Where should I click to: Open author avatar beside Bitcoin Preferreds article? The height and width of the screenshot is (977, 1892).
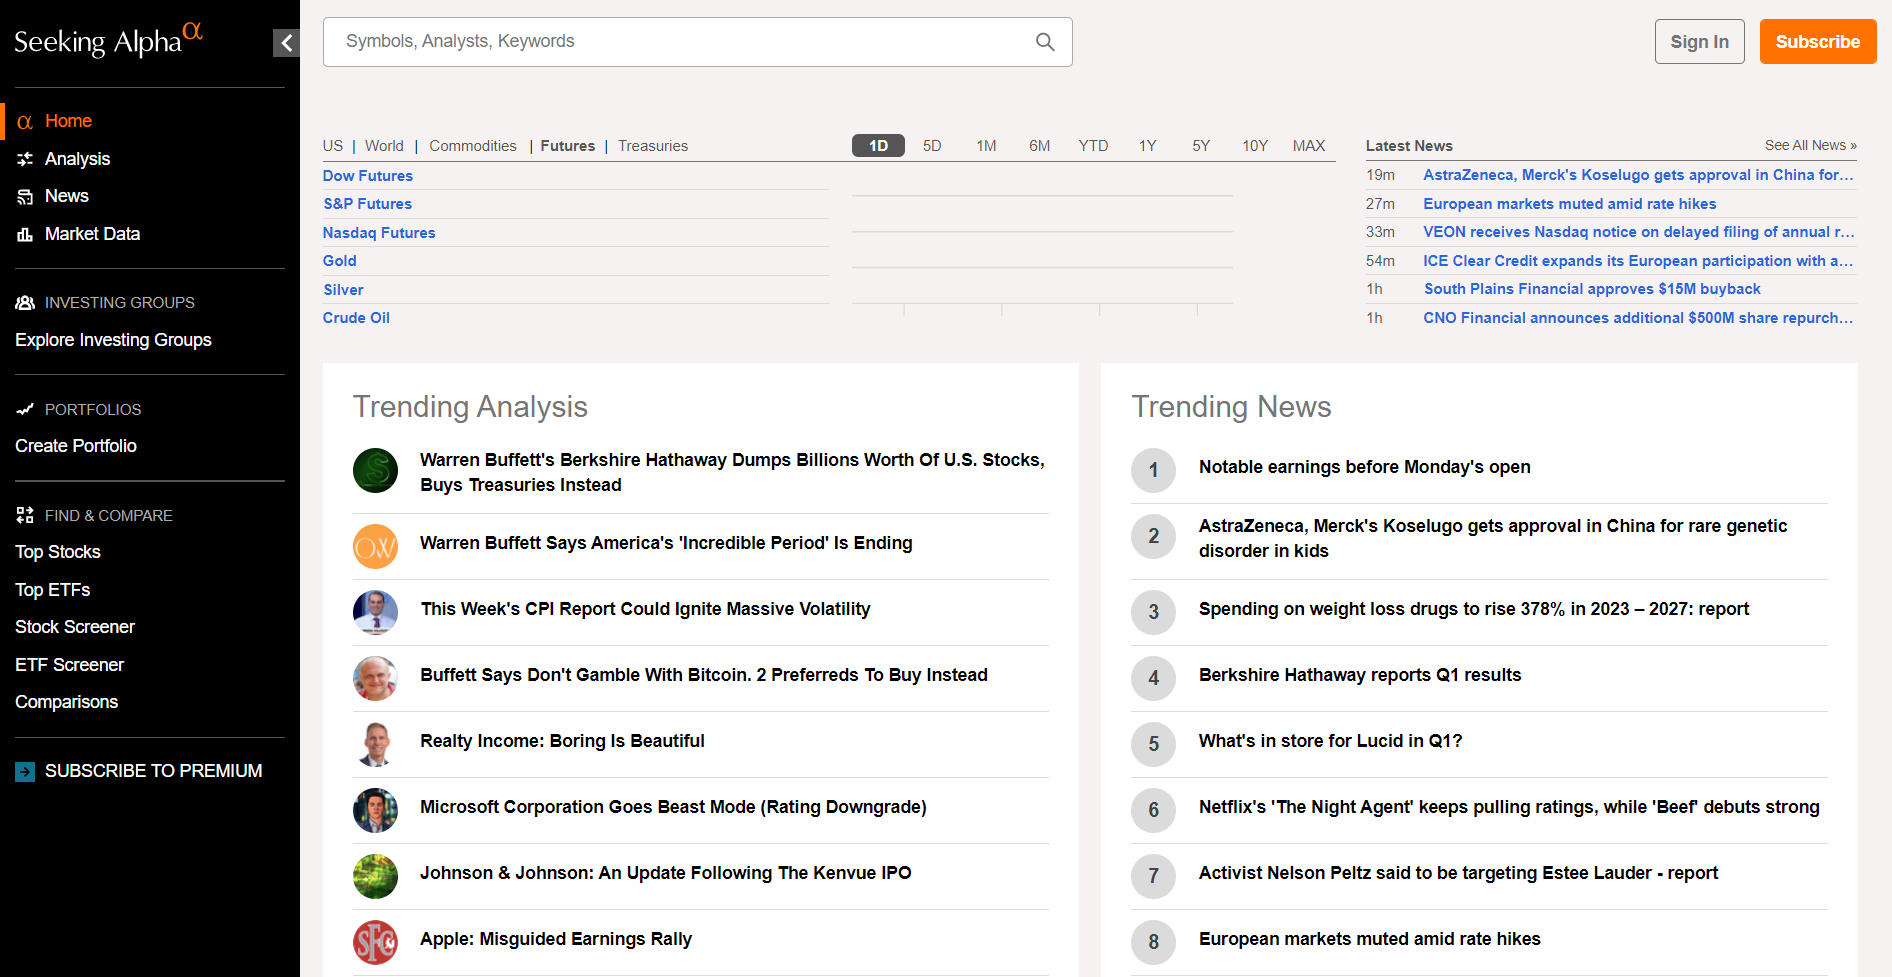(375, 678)
